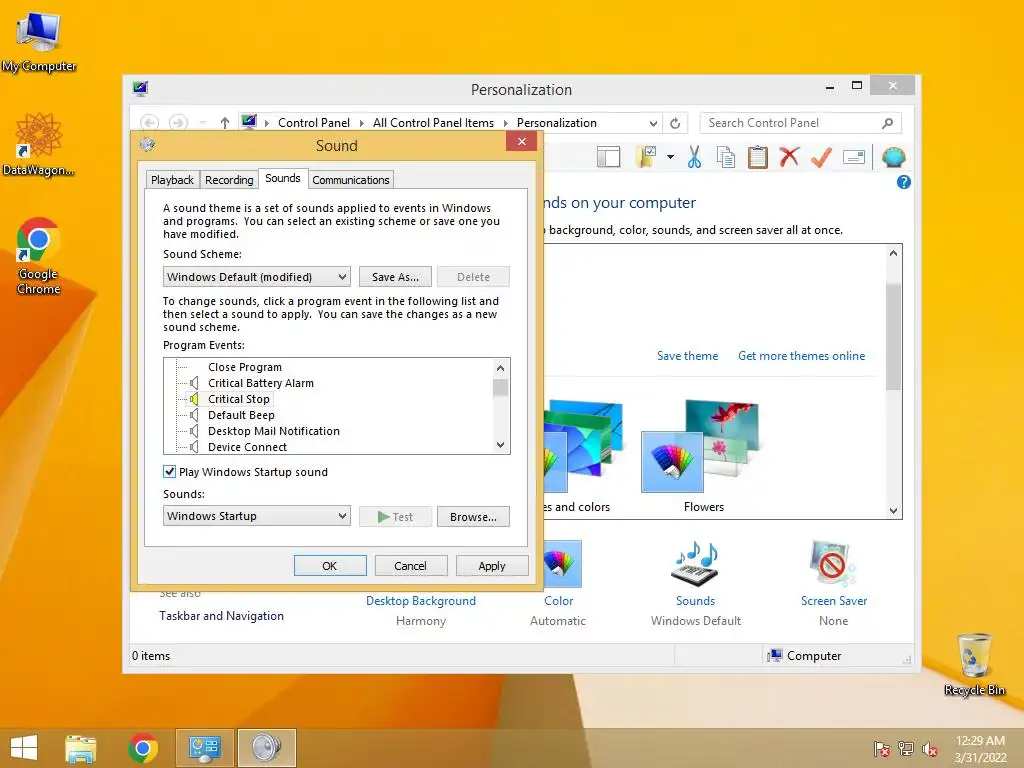Open the Screen Saver icon
This screenshot has width=1024, height=768.
tap(833, 564)
